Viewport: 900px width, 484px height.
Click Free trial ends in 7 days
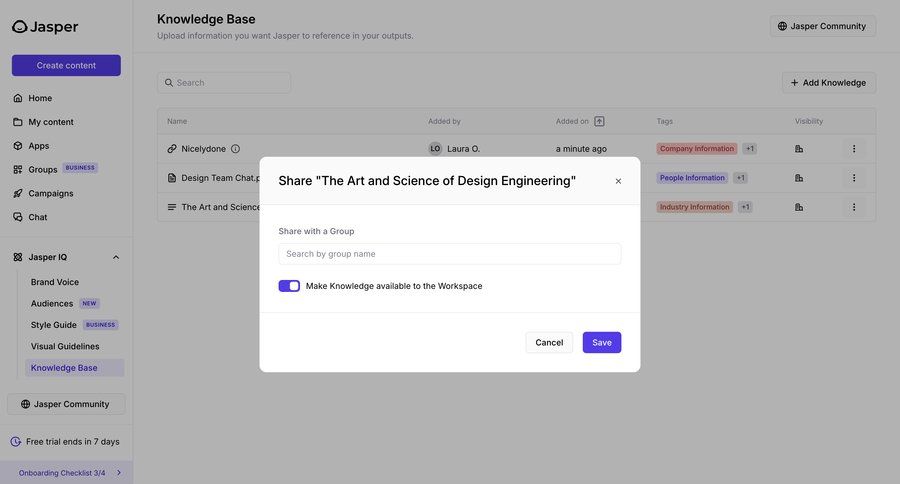66,442
